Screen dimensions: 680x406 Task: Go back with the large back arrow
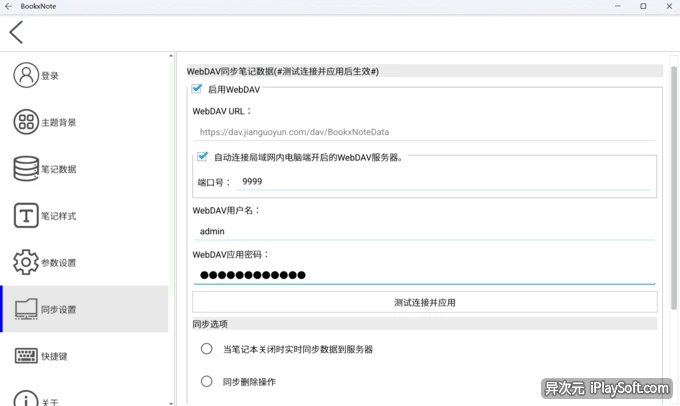pos(16,32)
